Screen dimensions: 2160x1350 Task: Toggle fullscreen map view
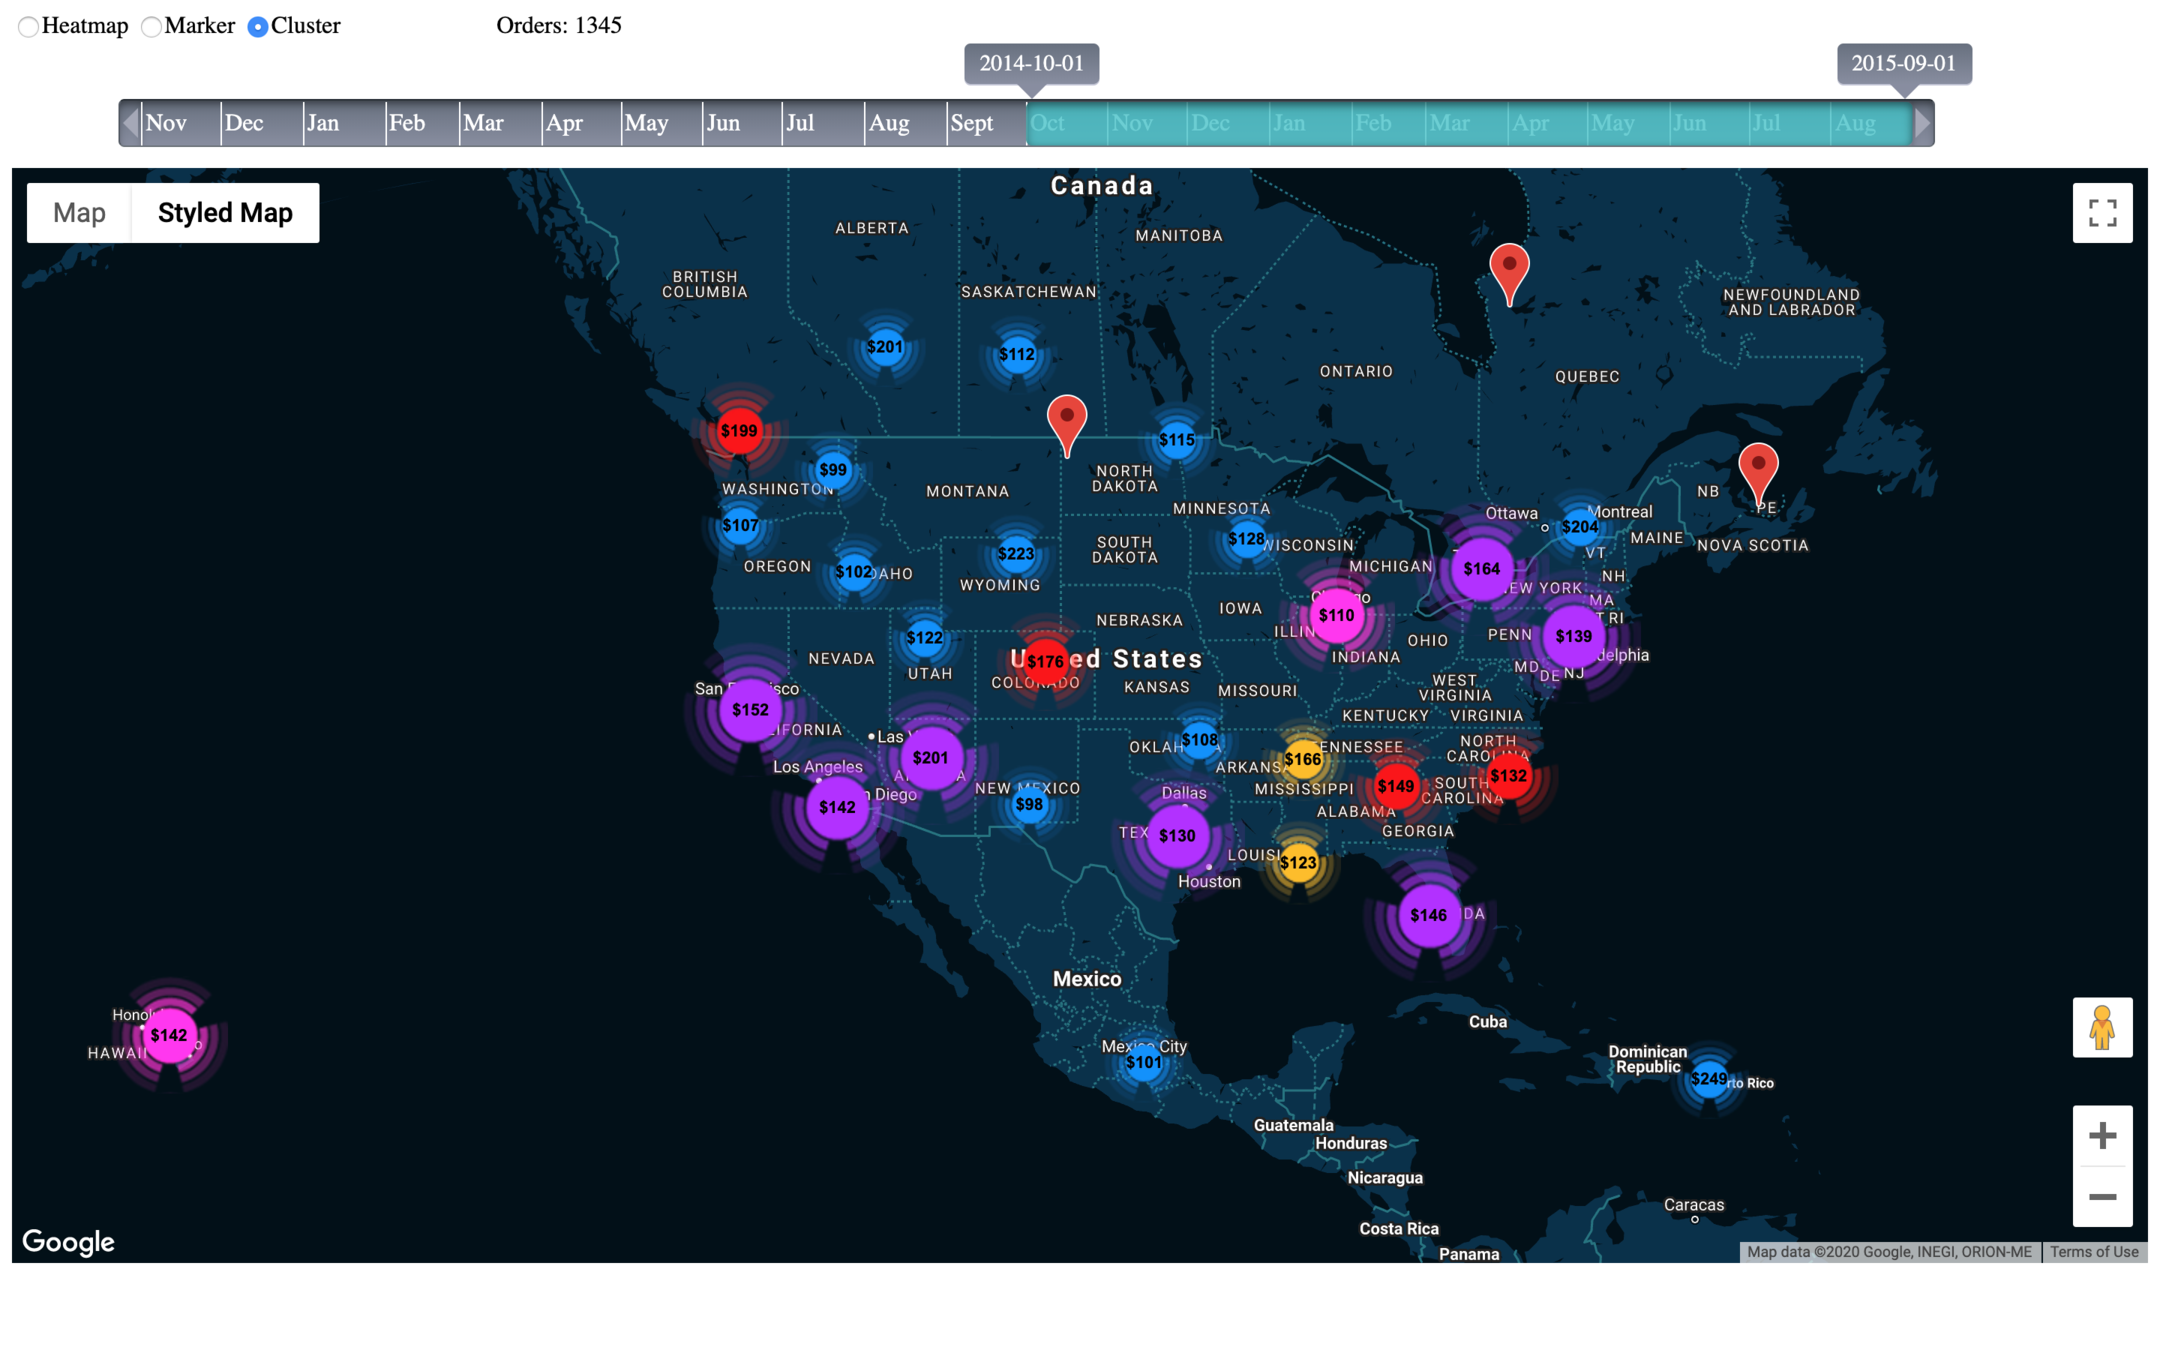point(2102,213)
